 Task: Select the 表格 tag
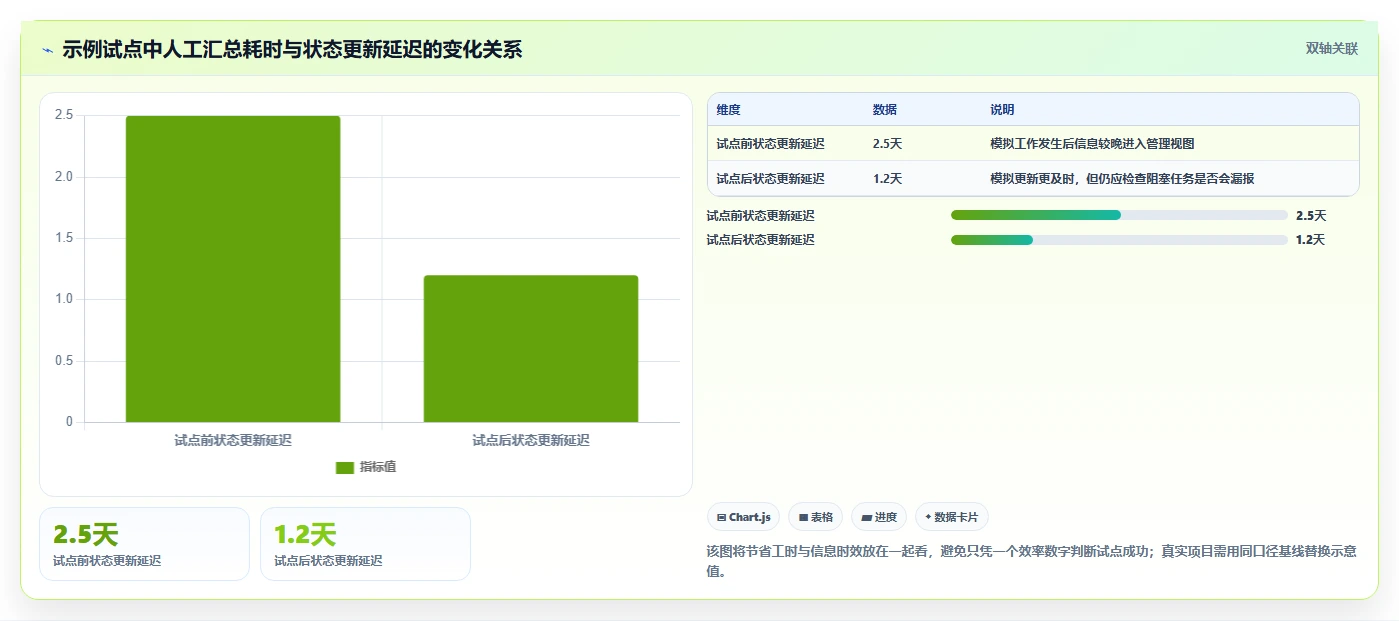pyautogui.click(x=815, y=517)
